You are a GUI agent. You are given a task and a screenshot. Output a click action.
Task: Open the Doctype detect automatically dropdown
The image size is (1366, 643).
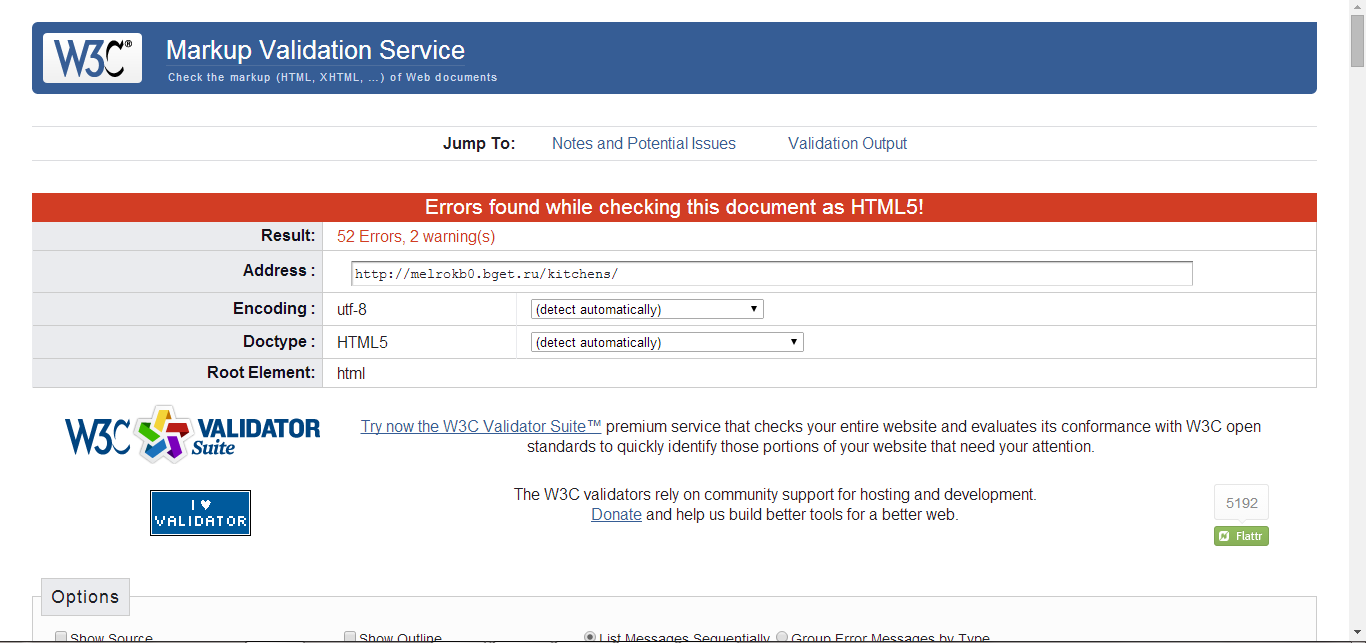click(667, 342)
